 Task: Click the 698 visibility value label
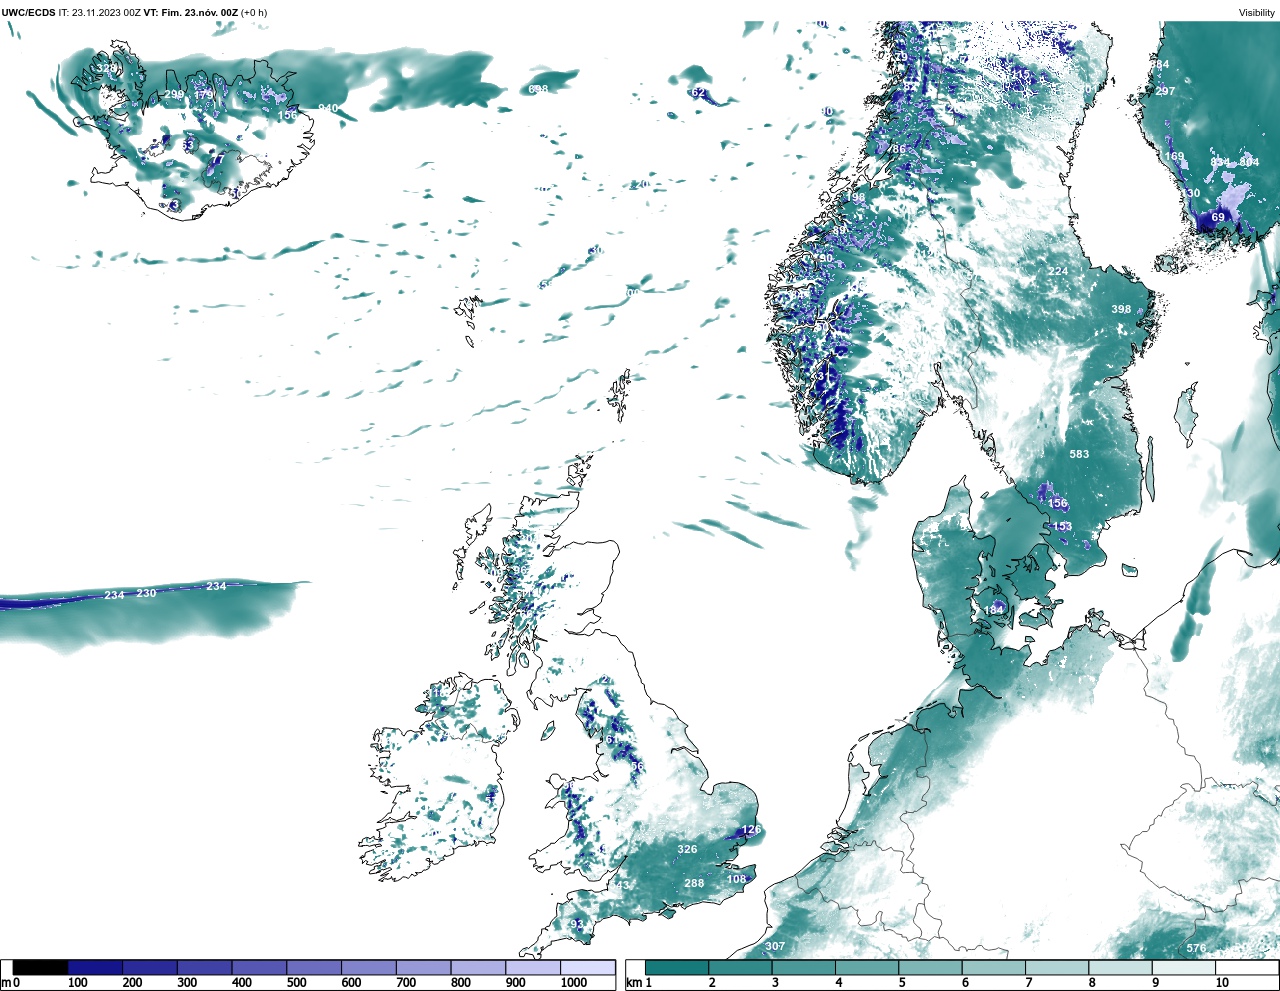click(x=538, y=89)
